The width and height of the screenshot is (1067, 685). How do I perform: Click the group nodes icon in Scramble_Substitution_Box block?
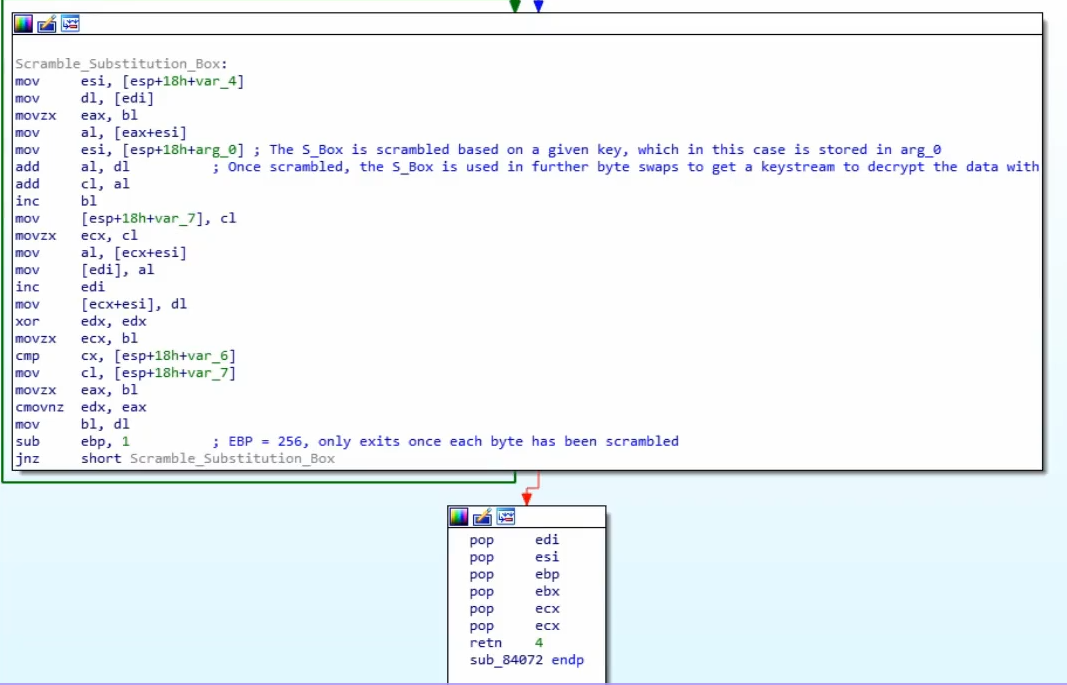(x=70, y=24)
